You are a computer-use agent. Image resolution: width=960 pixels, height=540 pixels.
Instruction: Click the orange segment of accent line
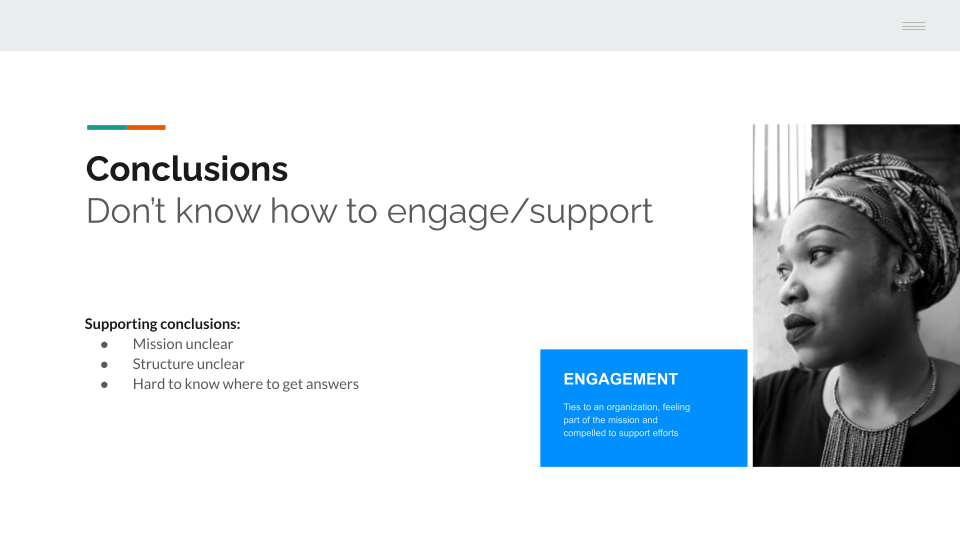[146, 127]
